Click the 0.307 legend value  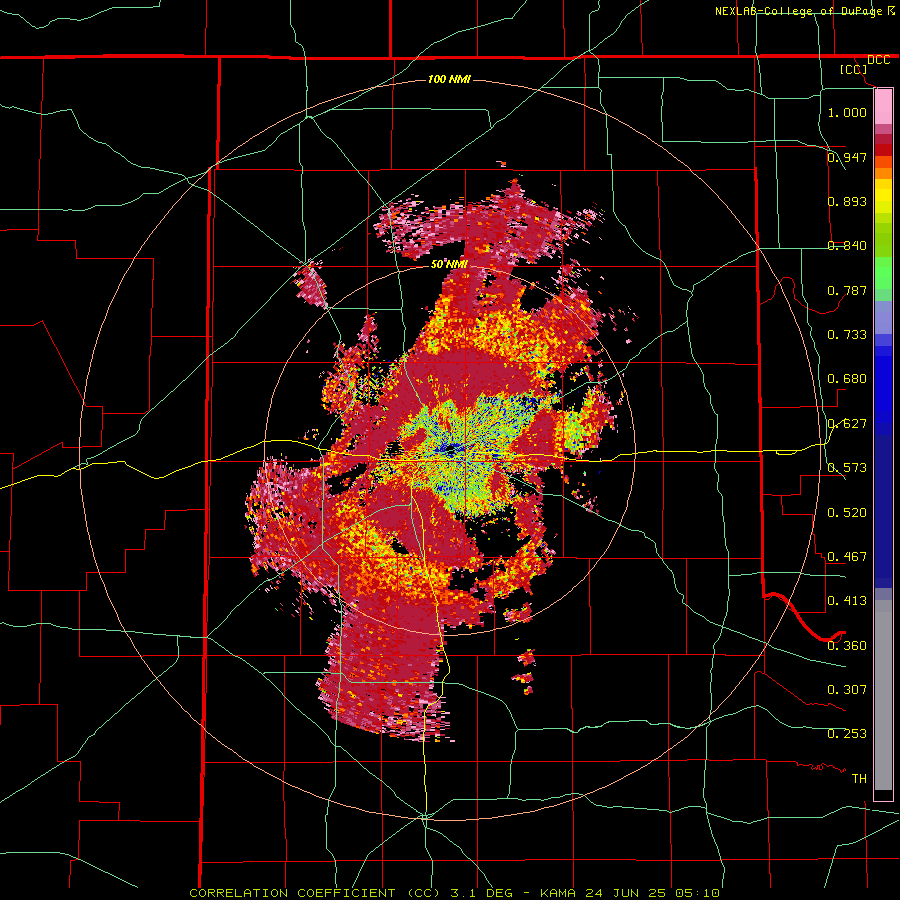click(847, 690)
